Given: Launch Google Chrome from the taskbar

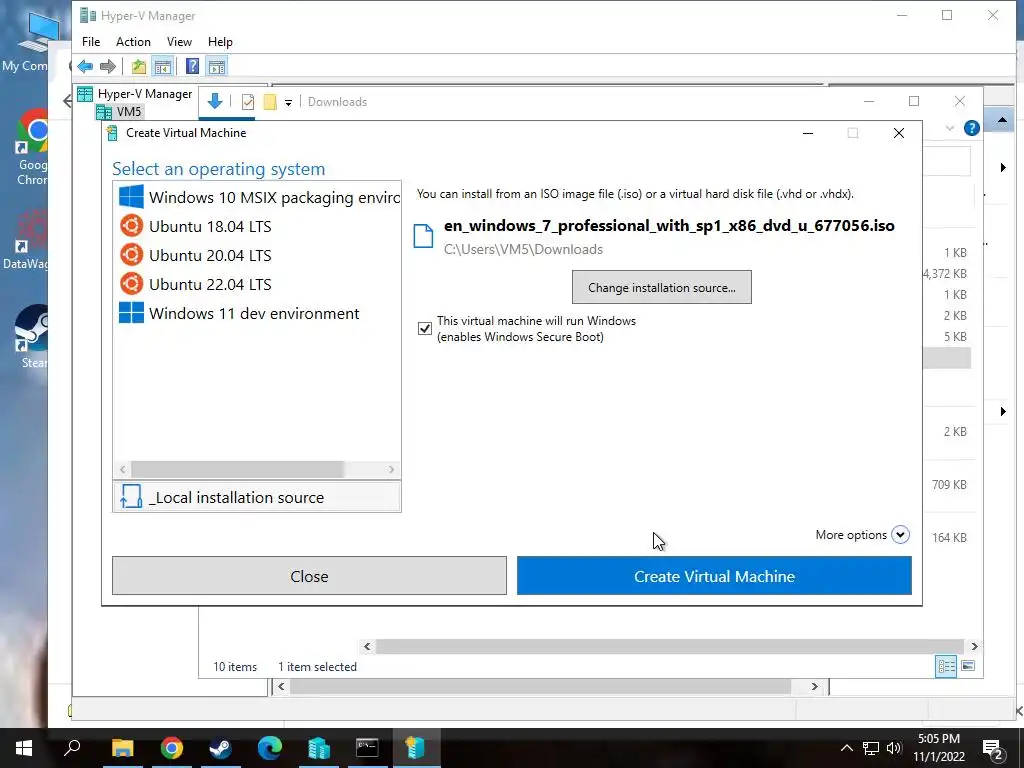Looking at the screenshot, I should pos(172,748).
